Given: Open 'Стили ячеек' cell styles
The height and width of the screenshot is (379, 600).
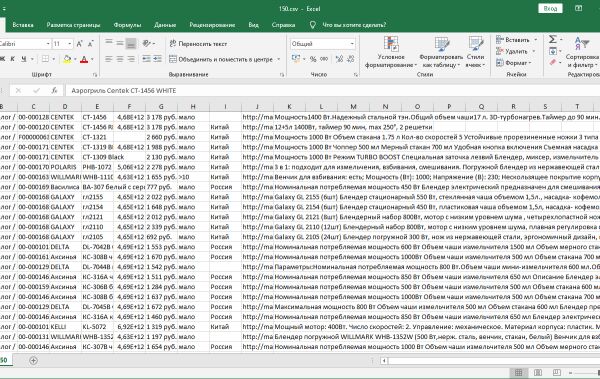Looking at the screenshot, I should [476, 52].
